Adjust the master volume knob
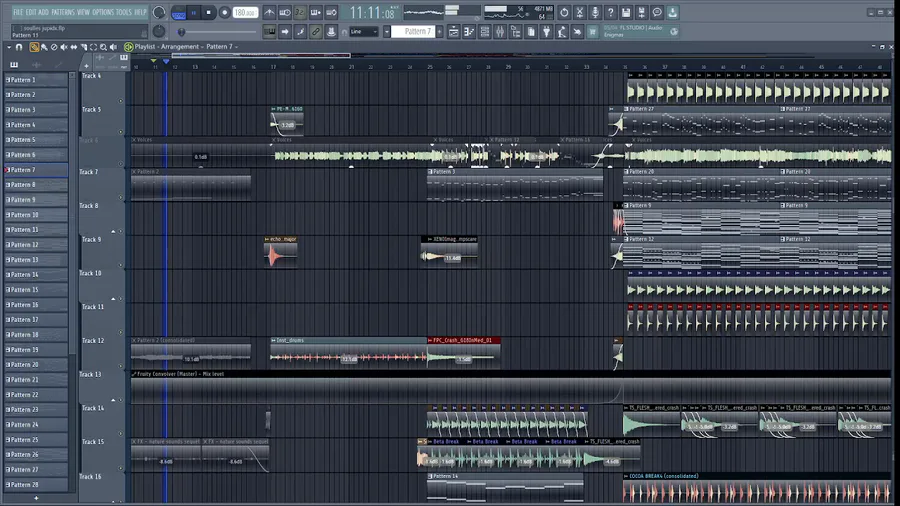 159,12
